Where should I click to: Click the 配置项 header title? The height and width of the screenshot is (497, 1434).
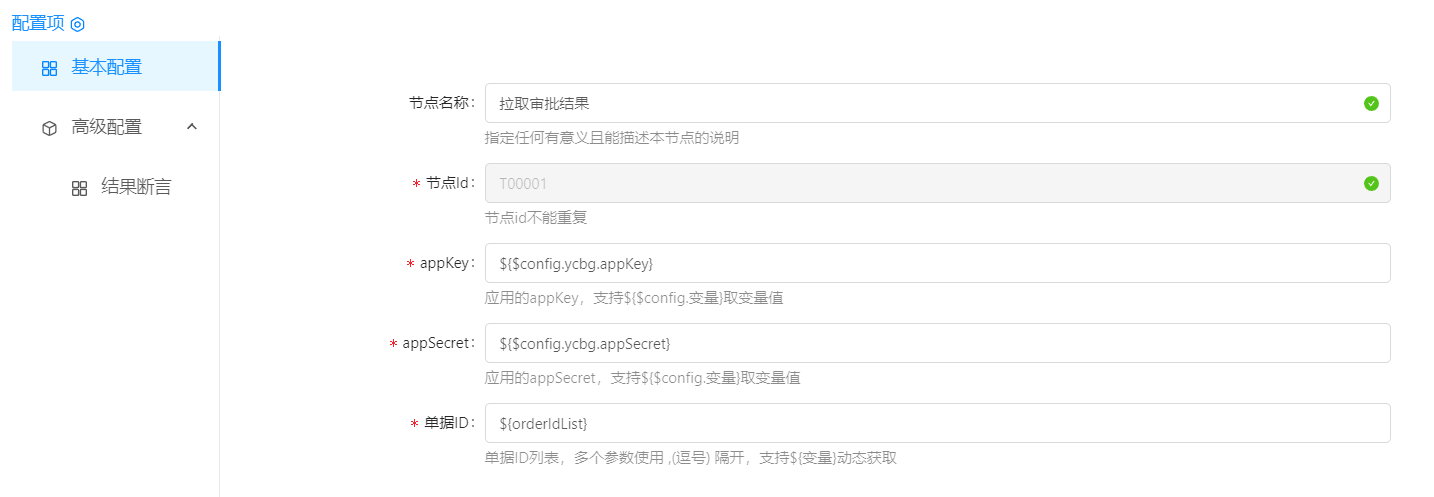38,24
